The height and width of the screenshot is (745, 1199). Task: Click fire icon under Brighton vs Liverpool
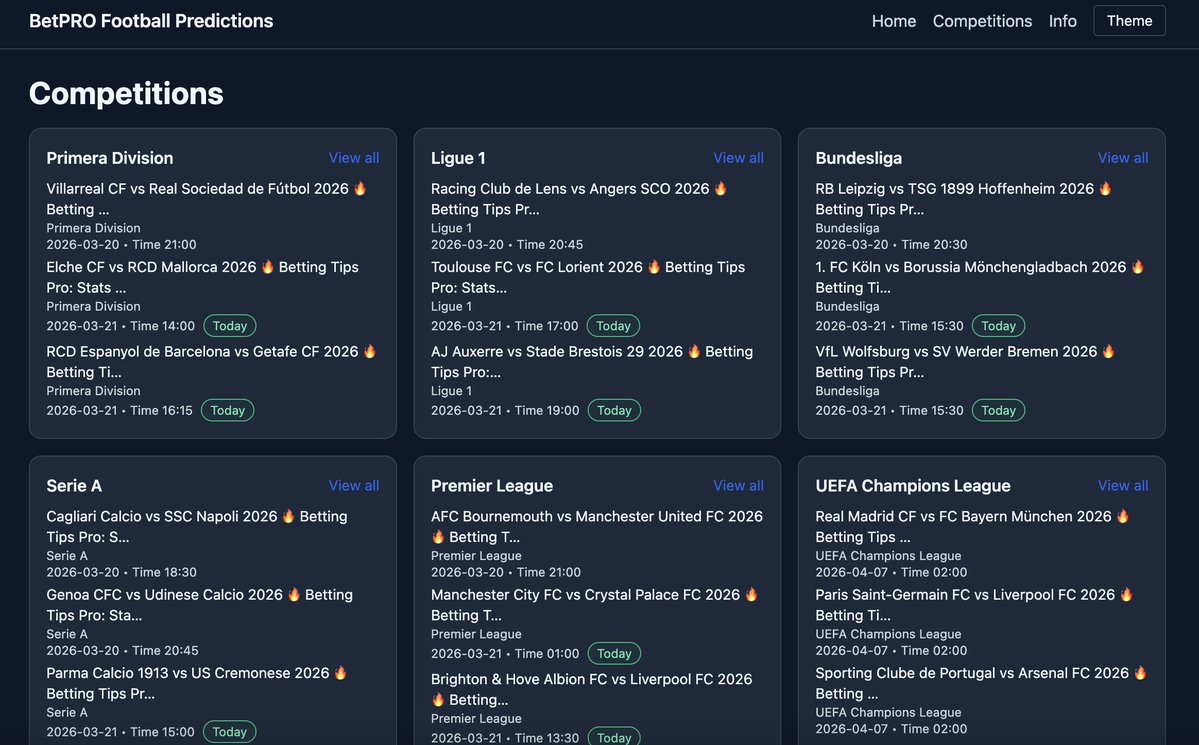pyautogui.click(x=437, y=699)
